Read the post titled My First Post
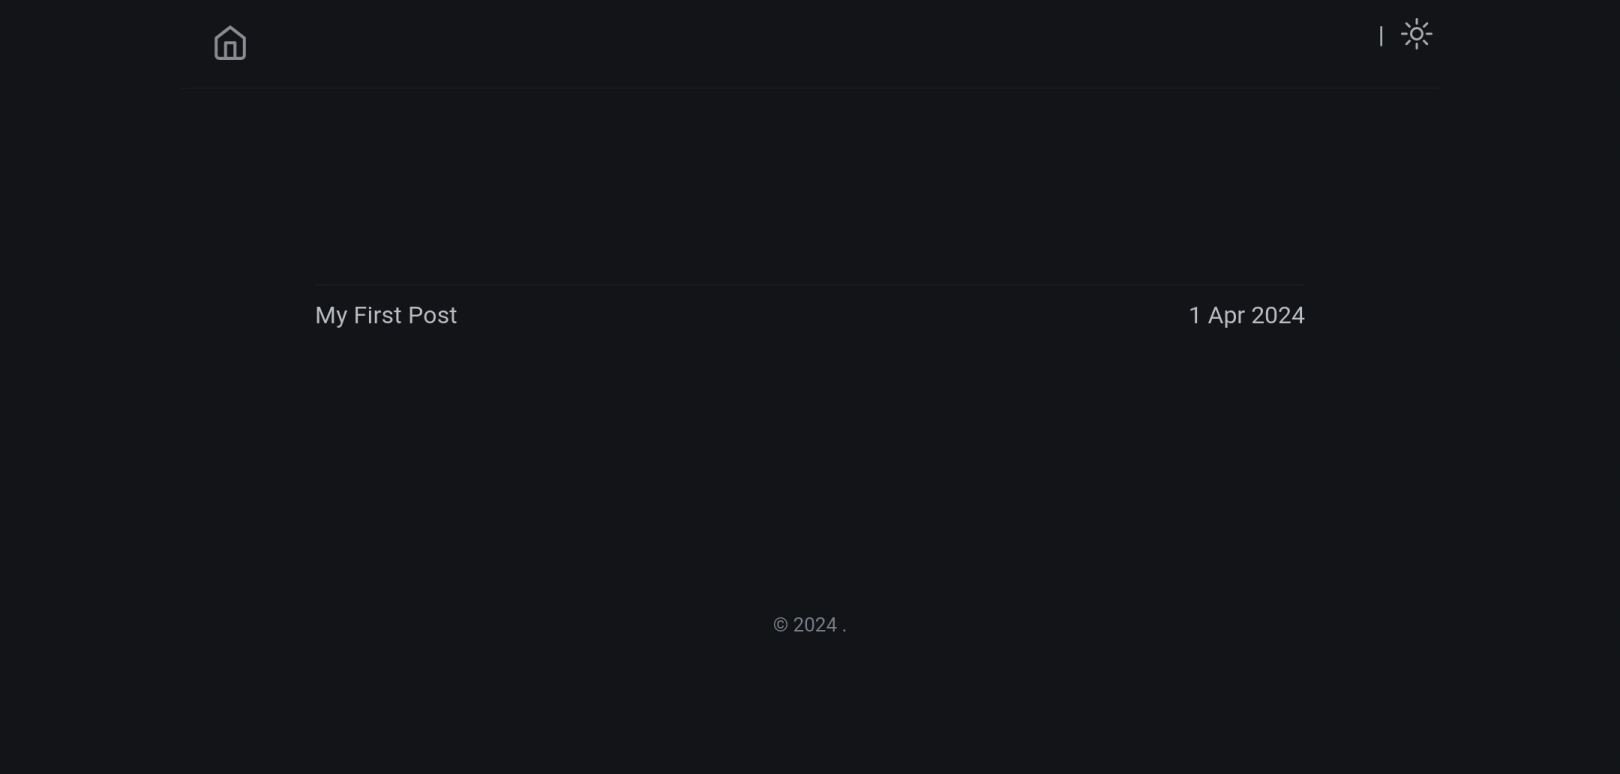1620x774 pixels. coord(386,315)
